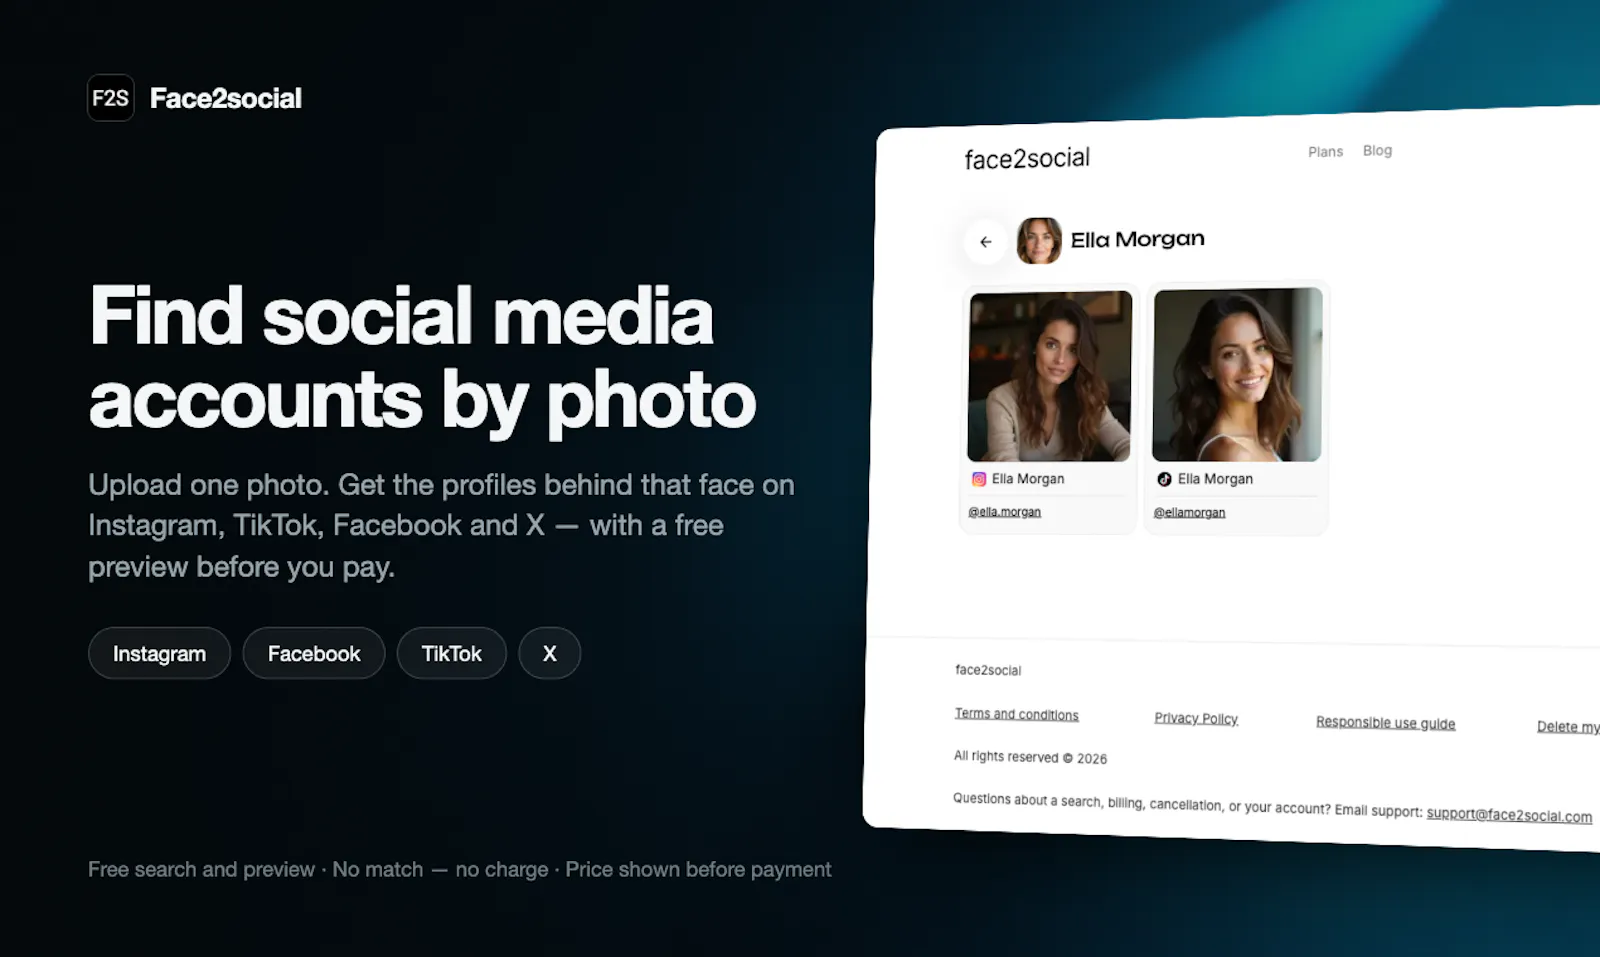This screenshot has width=1600, height=957.
Task: Click the Delete my footer link
Action: (x=1568, y=727)
